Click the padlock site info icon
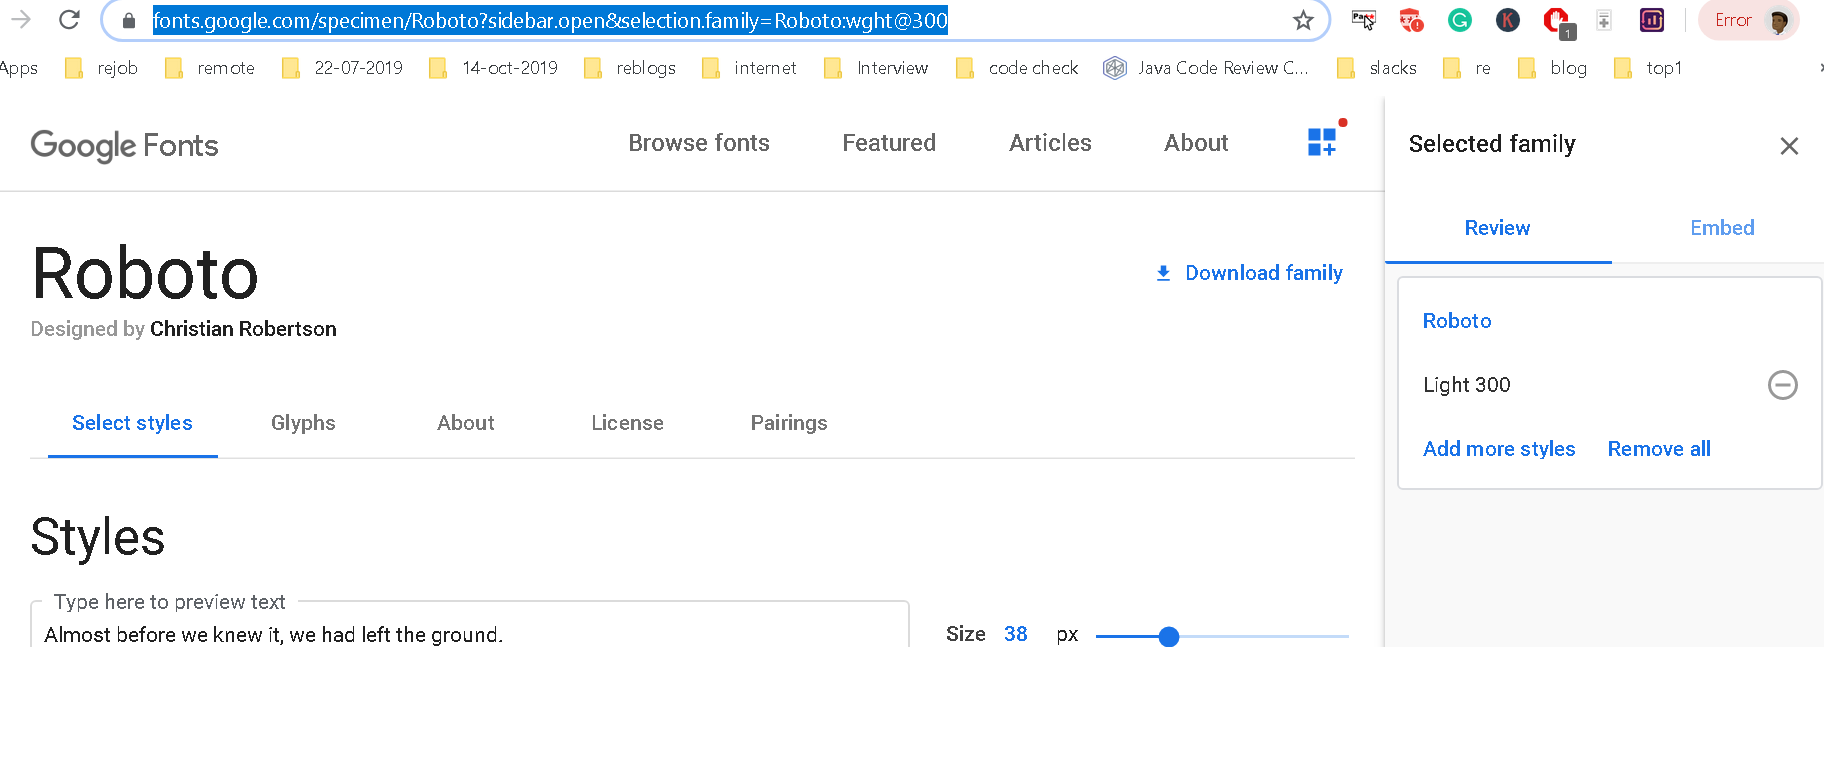Image resolution: width=1824 pixels, height=781 pixels. (x=128, y=20)
